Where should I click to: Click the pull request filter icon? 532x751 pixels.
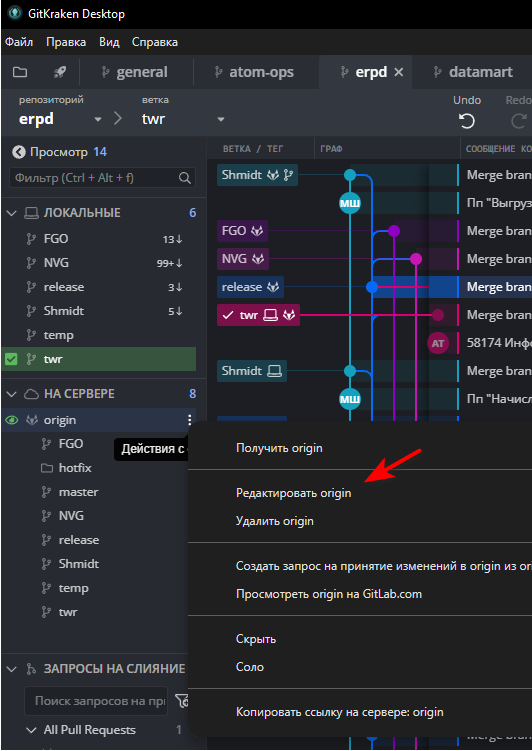tap(181, 701)
